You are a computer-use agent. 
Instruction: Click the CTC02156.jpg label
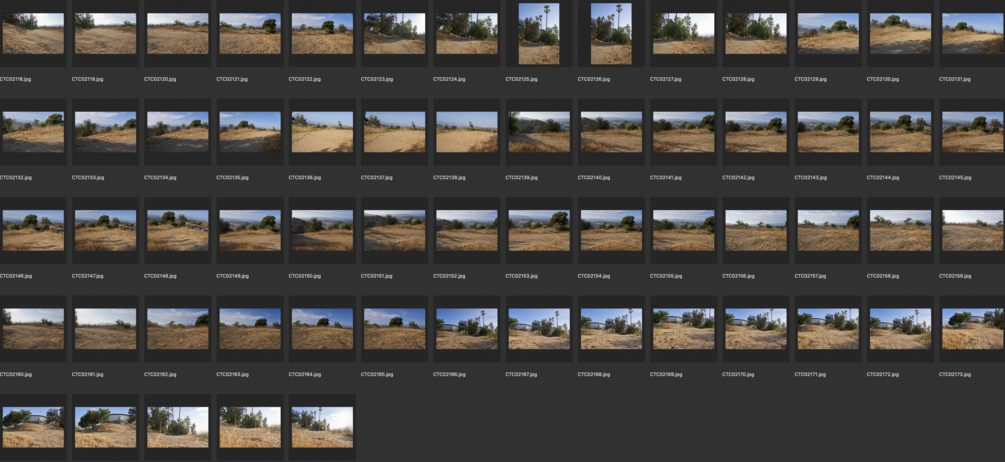point(738,276)
